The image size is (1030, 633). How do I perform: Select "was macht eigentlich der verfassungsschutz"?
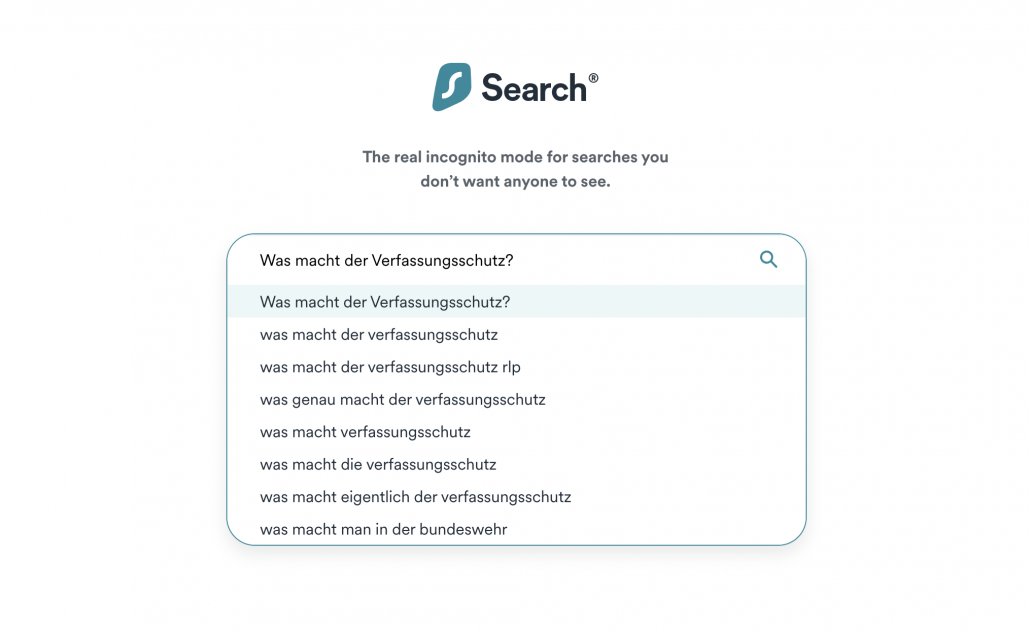click(416, 496)
